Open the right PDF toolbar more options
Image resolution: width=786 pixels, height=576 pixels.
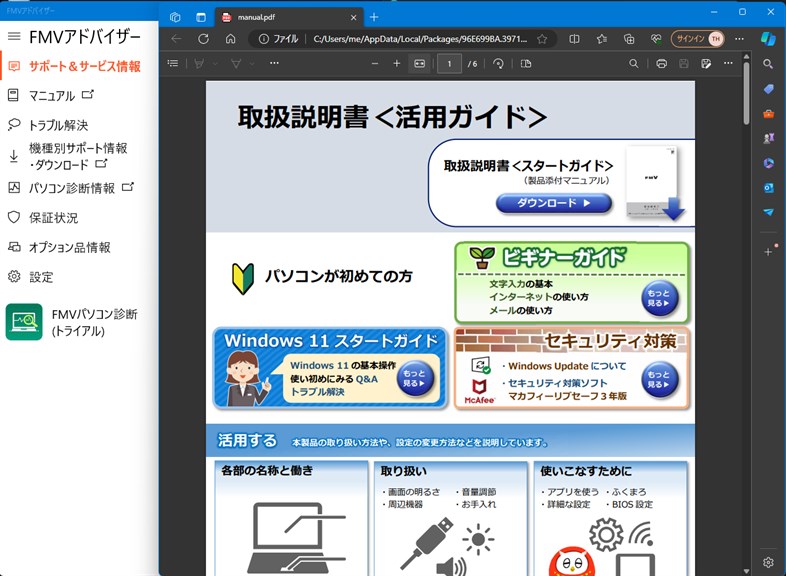pyautogui.click(x=728, y=64)
